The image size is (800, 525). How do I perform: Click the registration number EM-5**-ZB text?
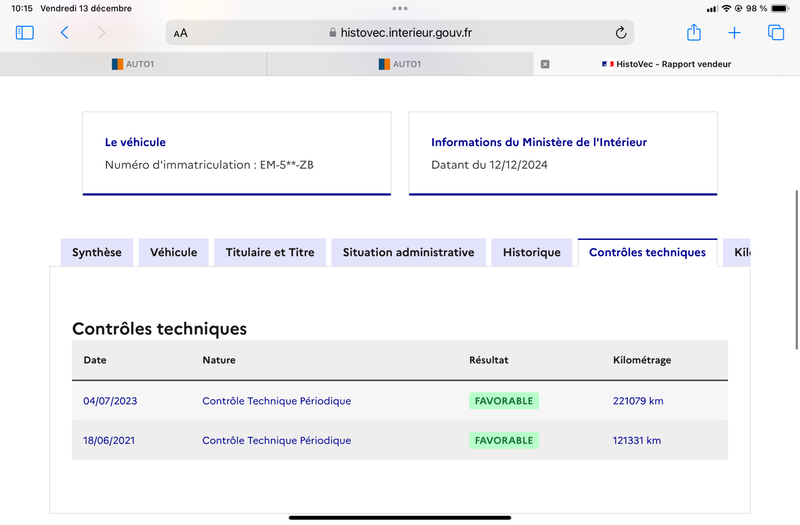[287, 165]
